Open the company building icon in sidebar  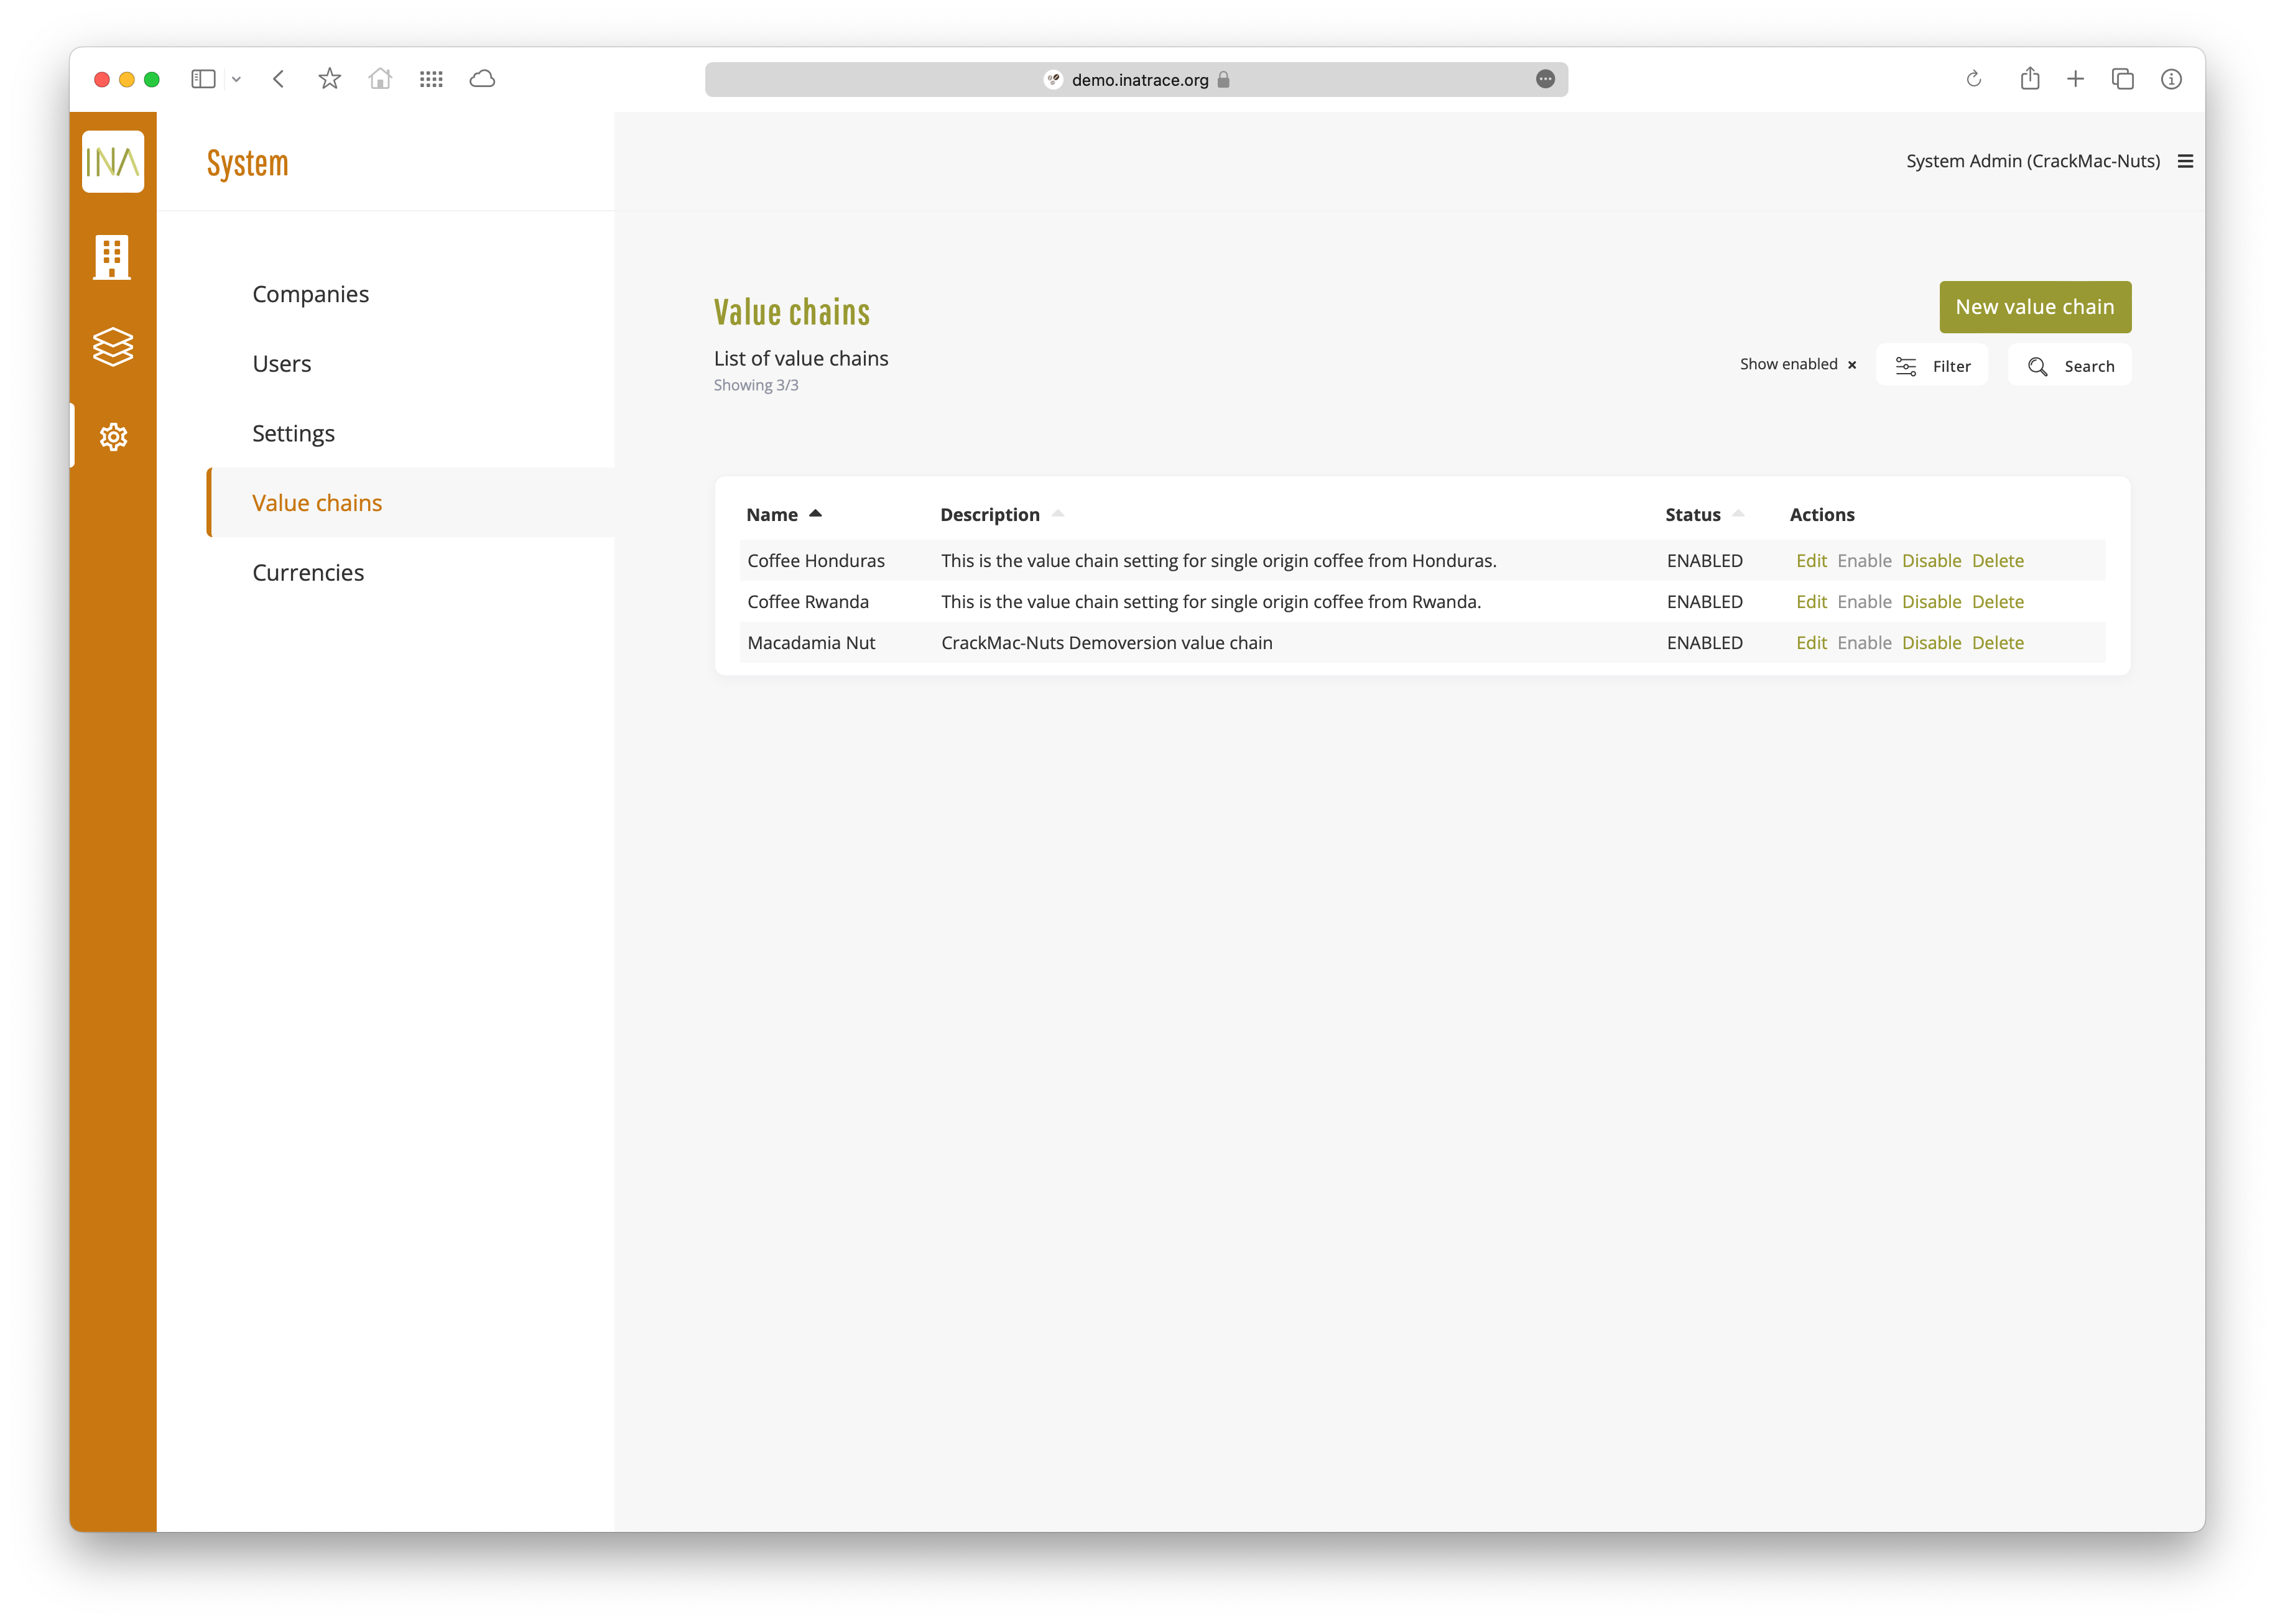[112, 257]
